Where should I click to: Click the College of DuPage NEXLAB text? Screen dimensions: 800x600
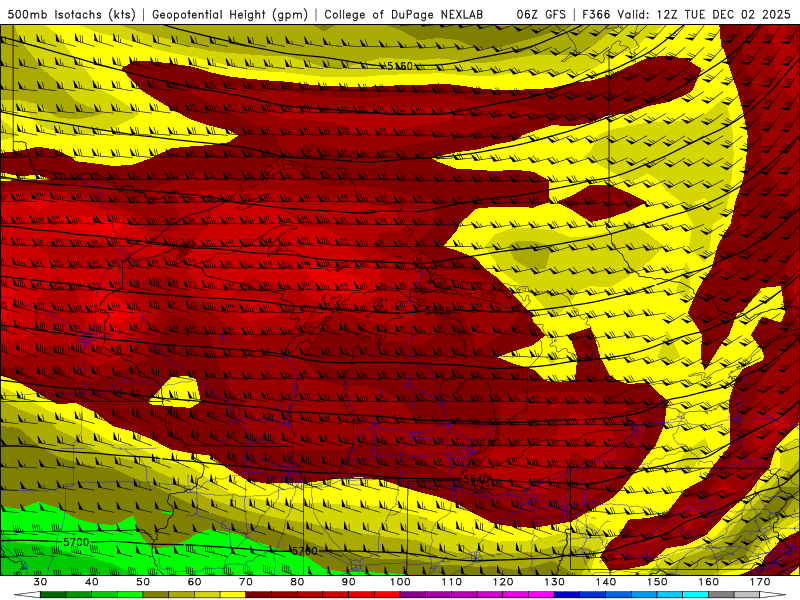click(x=403, y=14)
